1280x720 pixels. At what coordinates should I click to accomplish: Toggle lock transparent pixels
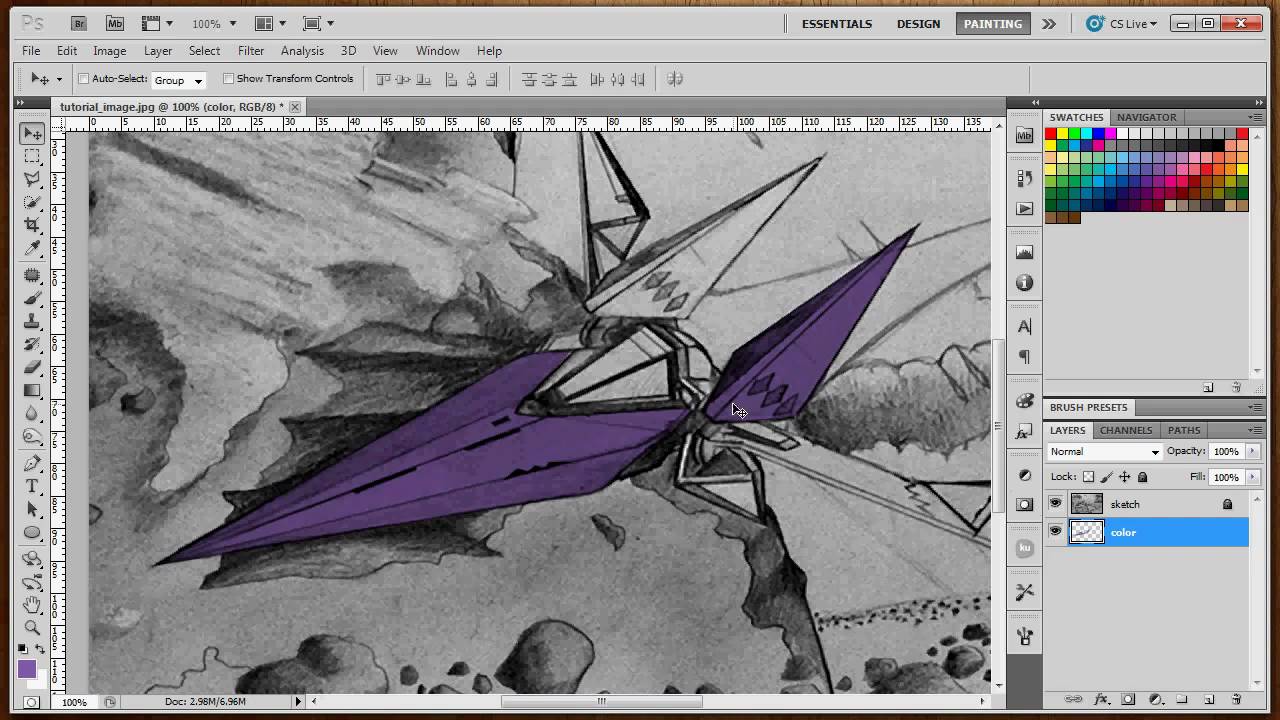tap(1089, 477)
